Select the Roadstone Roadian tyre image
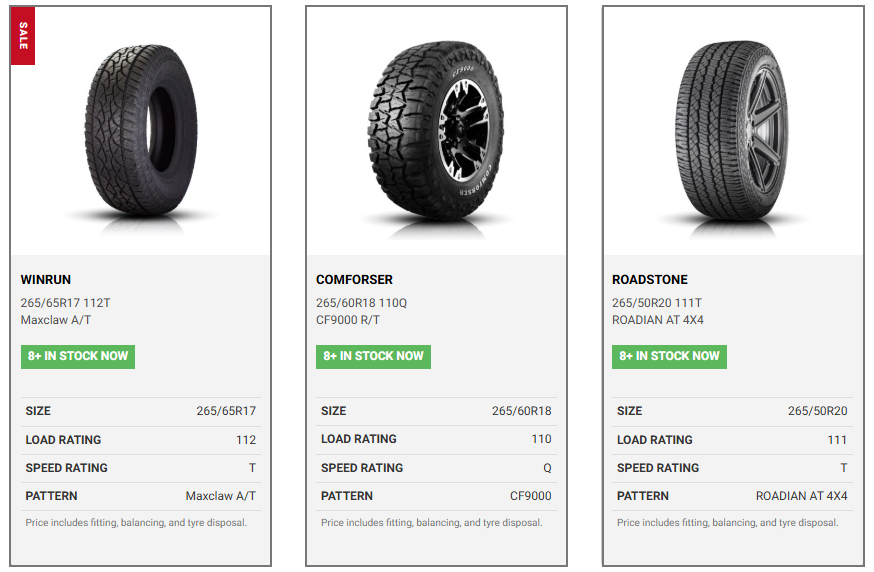The width and height of the screenshot is (874, 572). click(x=732, y=130)
